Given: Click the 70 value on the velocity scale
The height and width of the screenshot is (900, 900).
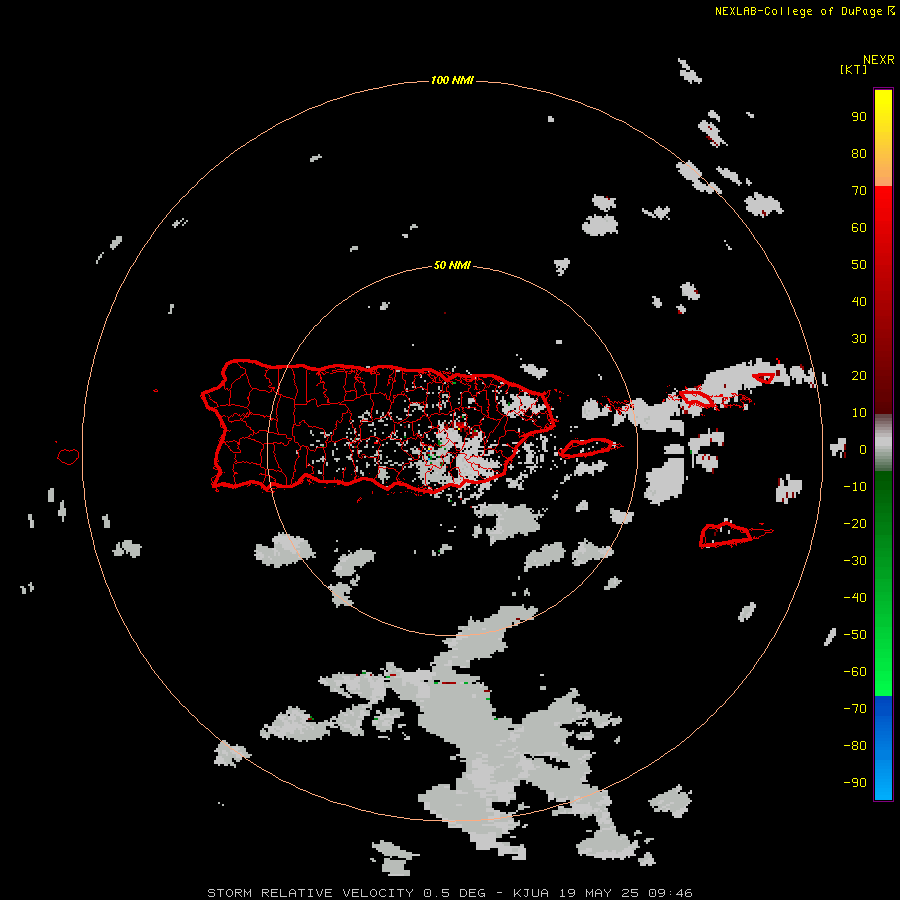Looking at the screenshot, I should 859,191.
